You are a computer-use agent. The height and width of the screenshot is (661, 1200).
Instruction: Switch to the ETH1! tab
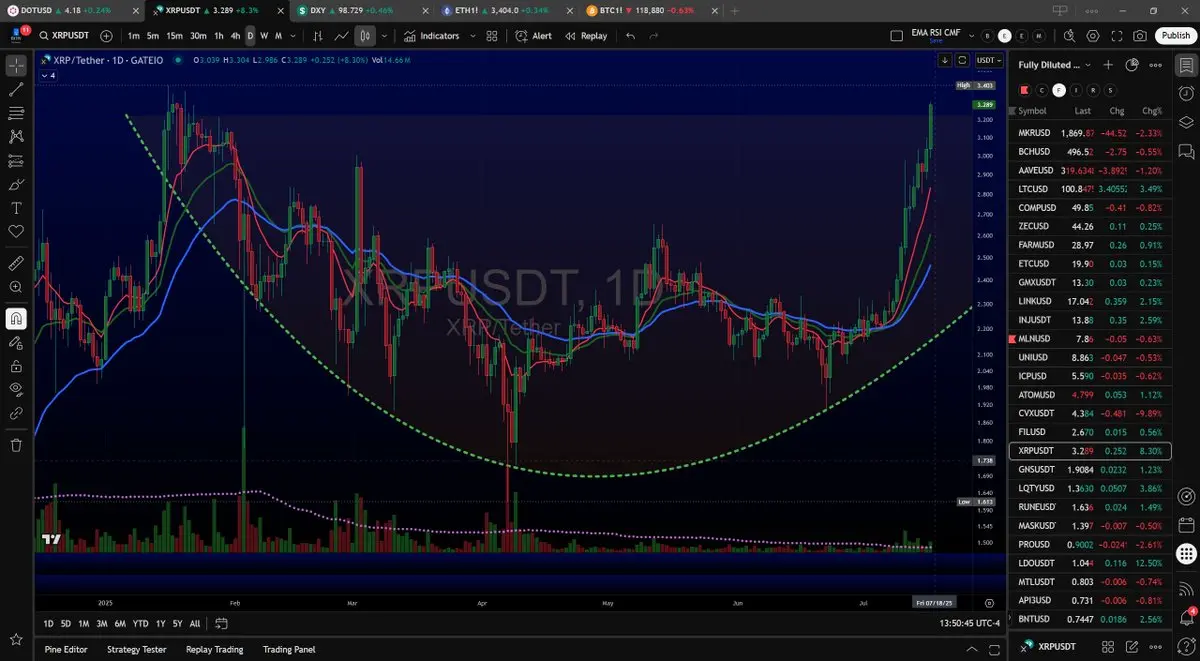tap(509, 10)
